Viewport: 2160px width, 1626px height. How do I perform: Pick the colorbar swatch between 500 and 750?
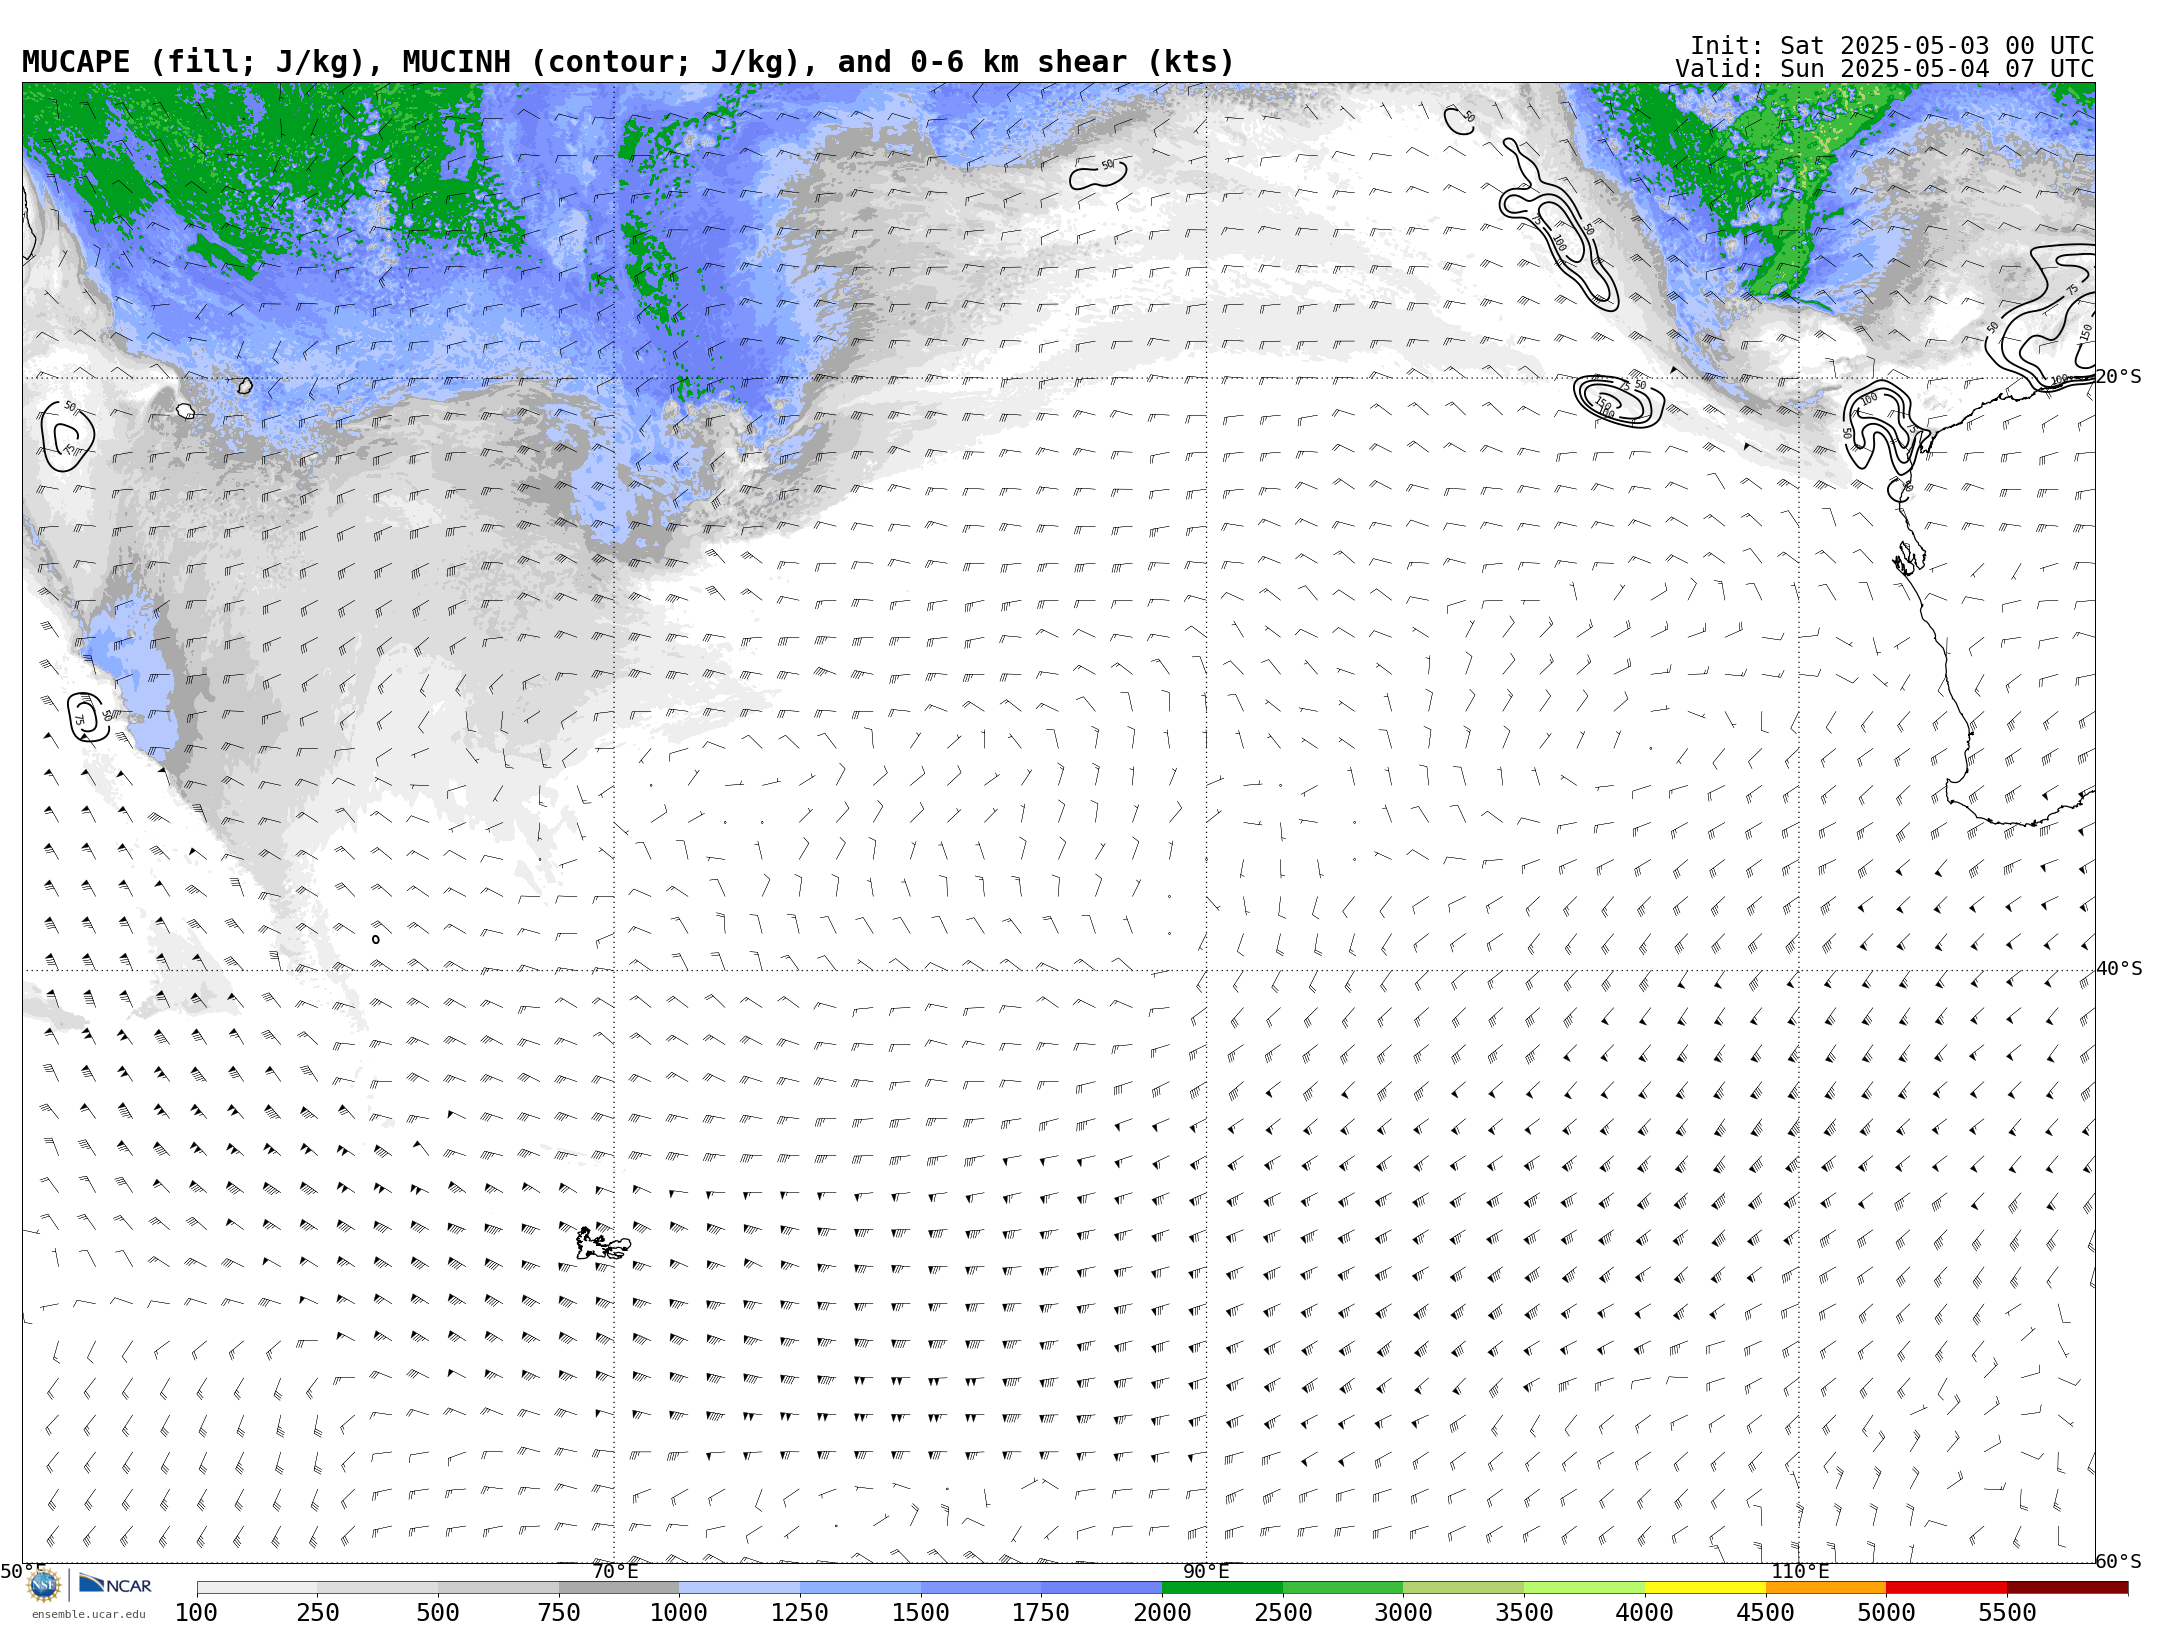[x=498, y=1587]
